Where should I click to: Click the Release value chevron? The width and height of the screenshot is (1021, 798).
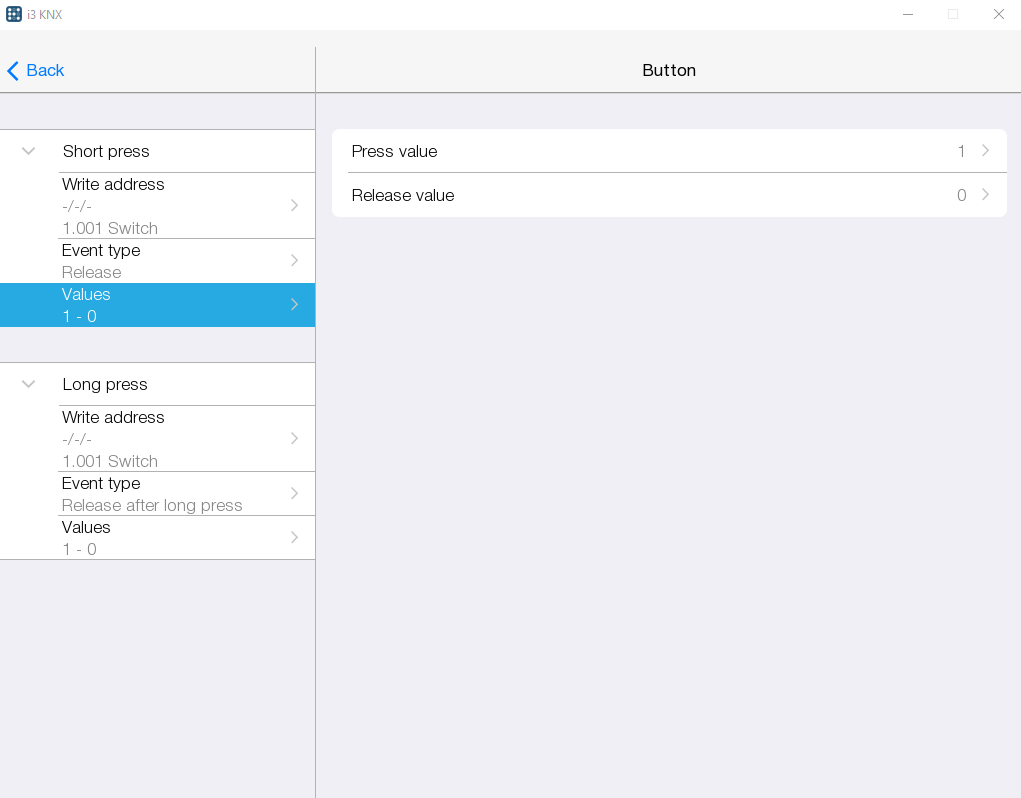tap(985, 195)
